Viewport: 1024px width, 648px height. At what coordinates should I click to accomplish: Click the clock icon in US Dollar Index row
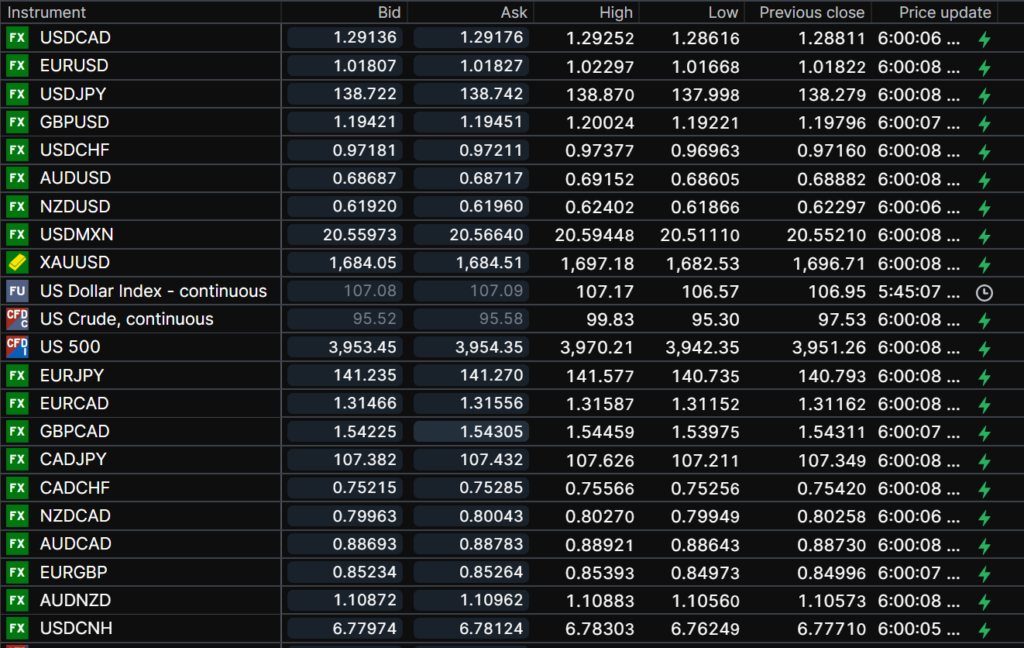click(x=984, y=292)
